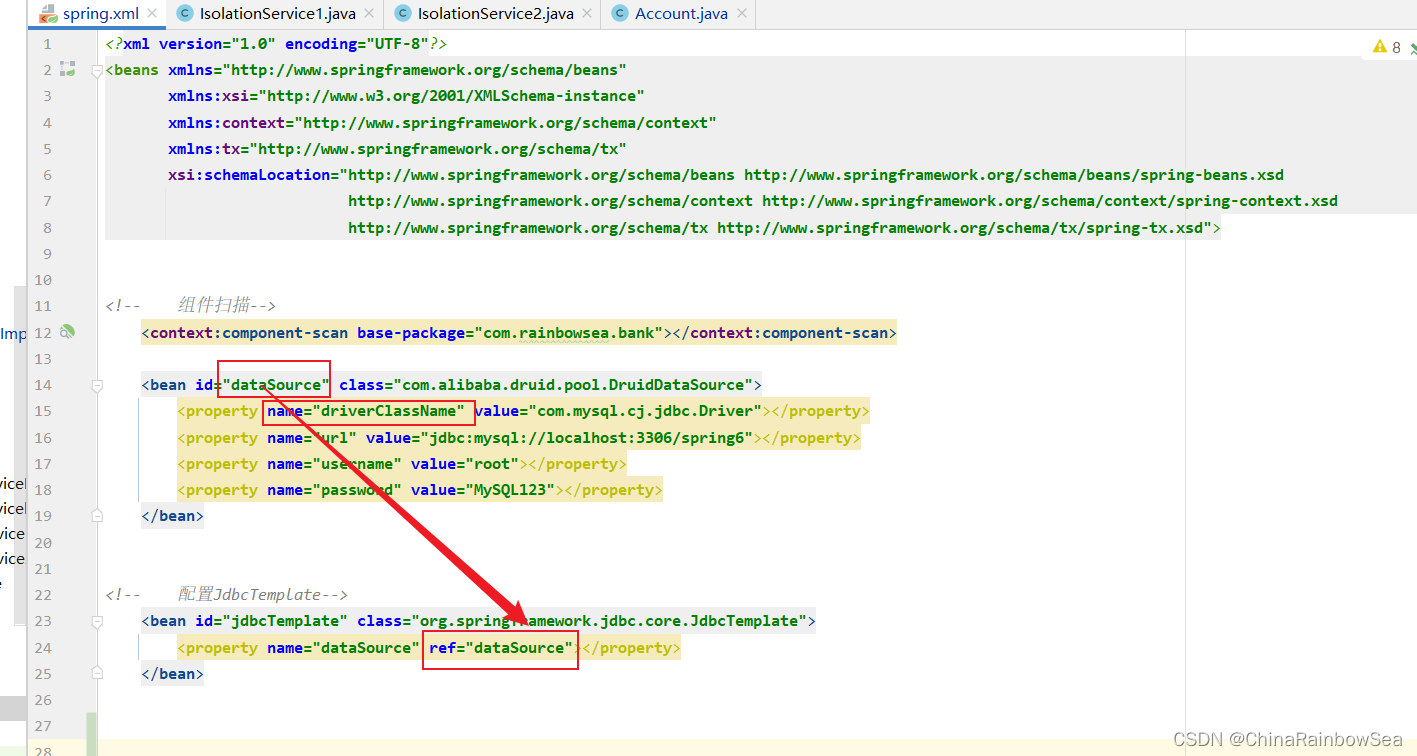Close the IsolationService1.java tab

coord(367,14)
